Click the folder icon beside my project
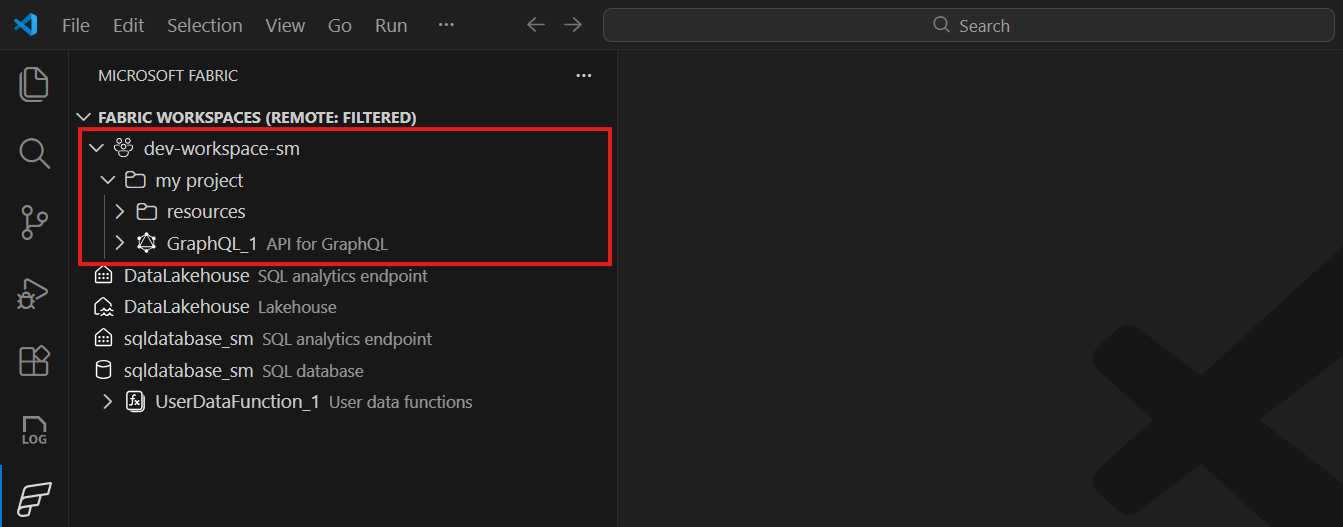This screenshot has height=527, width=1343. coord(134,181)
